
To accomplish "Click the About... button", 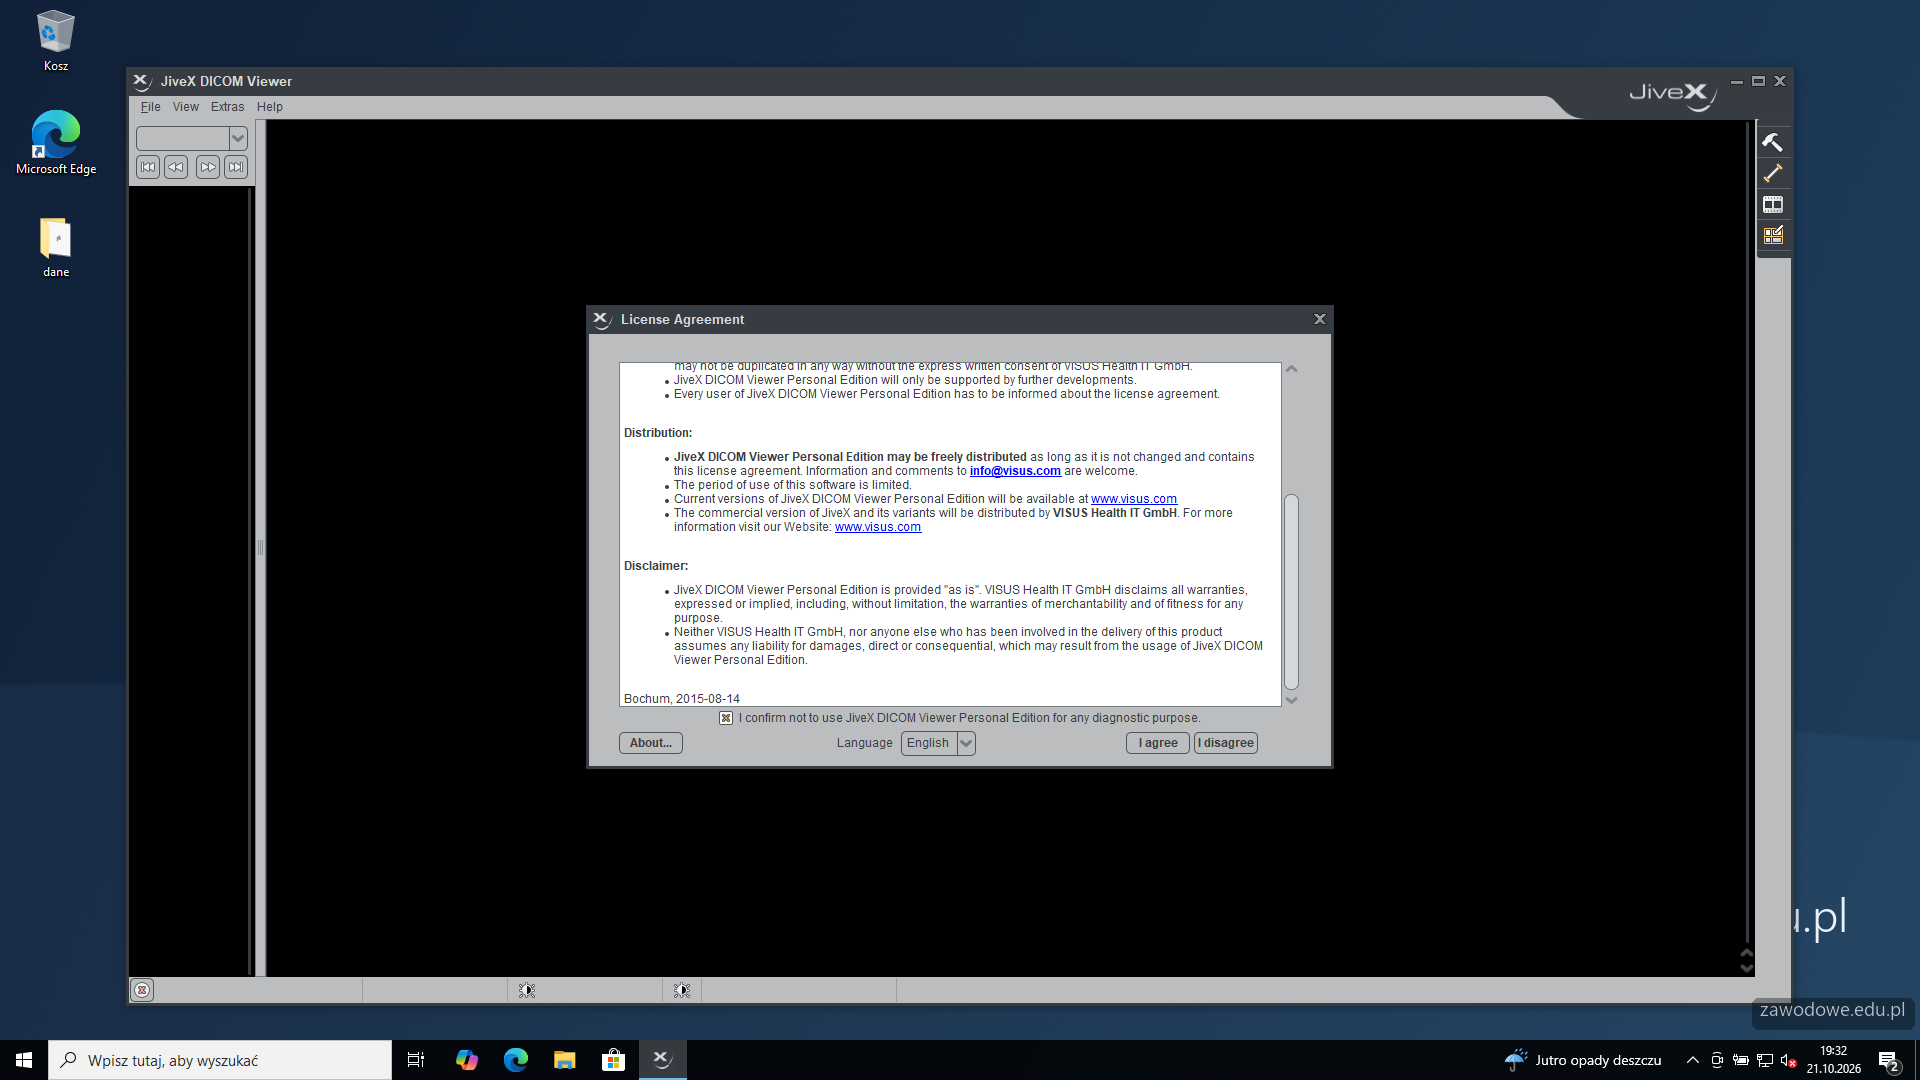I will [651, 743].
